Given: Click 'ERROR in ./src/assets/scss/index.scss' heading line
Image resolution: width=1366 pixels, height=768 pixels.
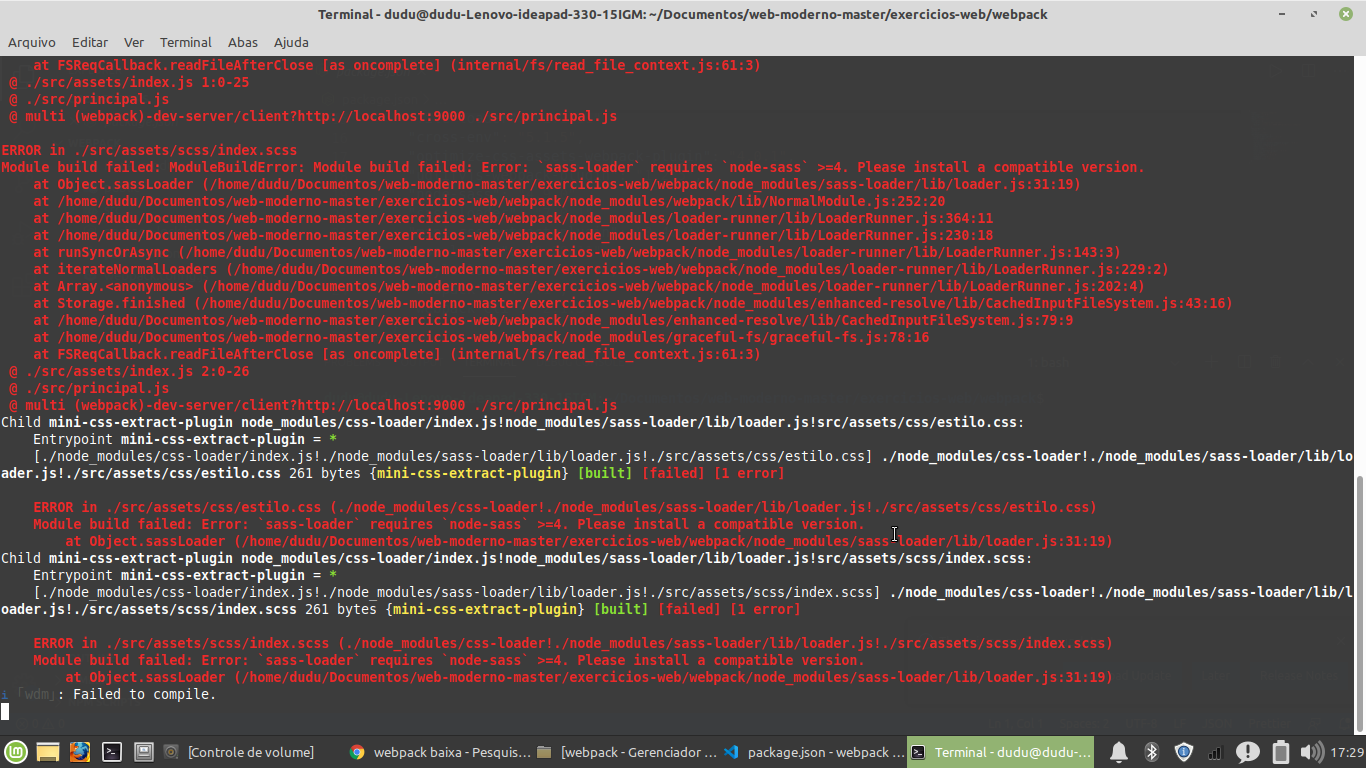Looking at the screenshot, I should pos(149,150).
